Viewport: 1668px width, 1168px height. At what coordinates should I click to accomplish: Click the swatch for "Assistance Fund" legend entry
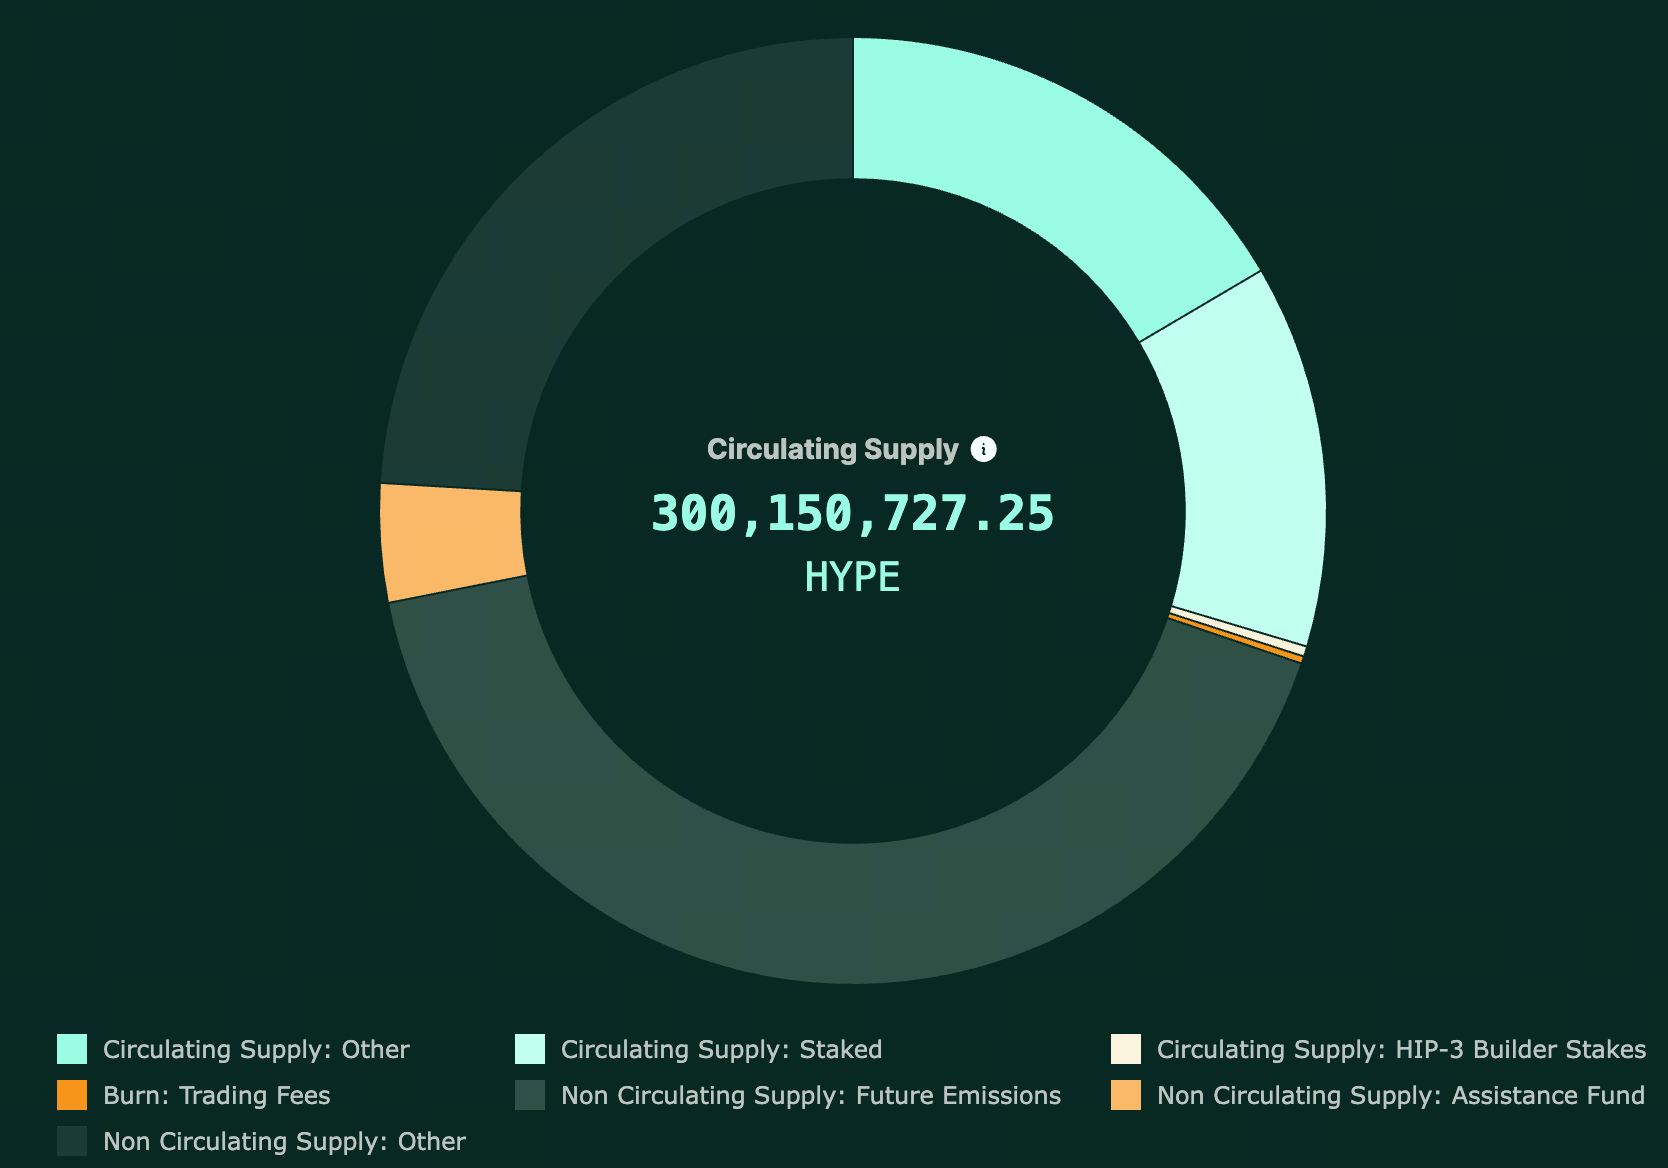coord(1125,1095)
